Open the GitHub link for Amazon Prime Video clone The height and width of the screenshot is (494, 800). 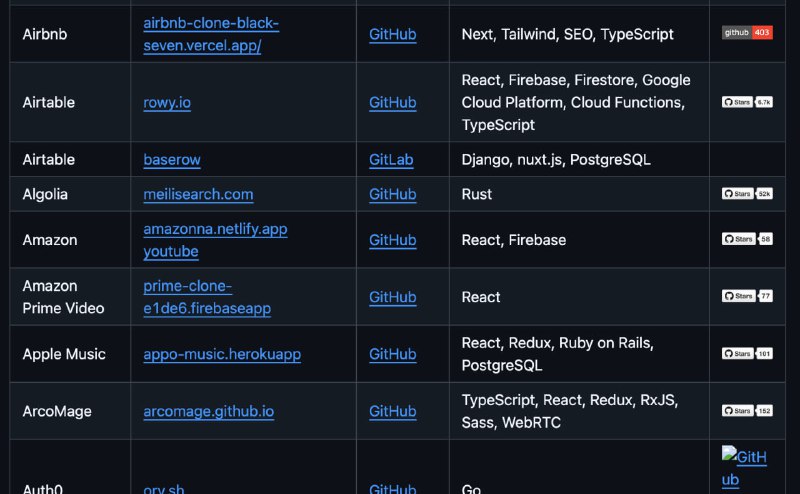[x=393, y=298]
